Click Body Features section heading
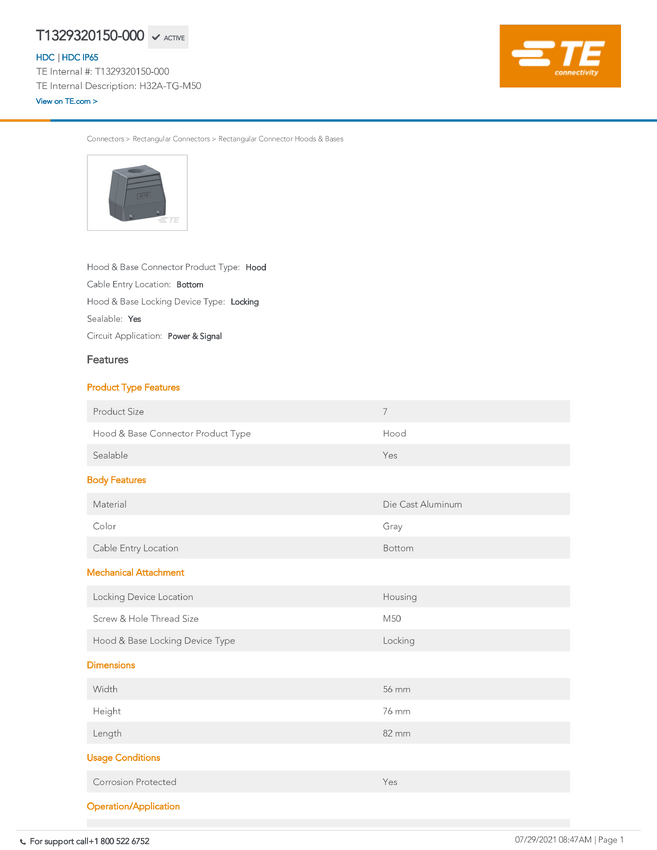Viewport: 657px width, 850px height. [117, 480]
